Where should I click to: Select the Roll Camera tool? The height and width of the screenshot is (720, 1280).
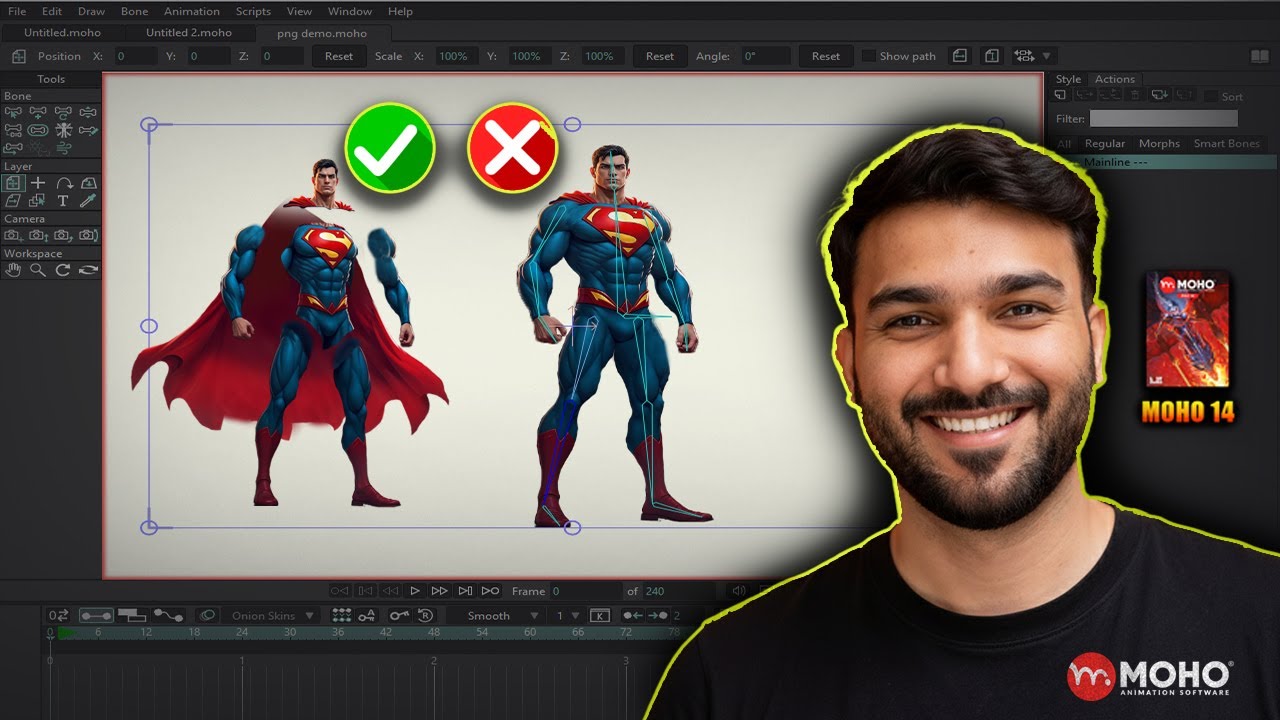[63, 236]
